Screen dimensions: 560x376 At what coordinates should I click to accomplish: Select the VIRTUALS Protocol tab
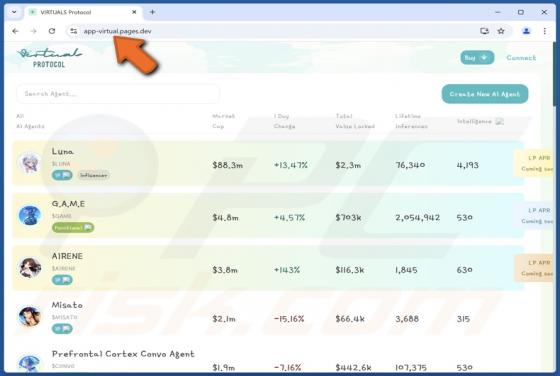point(84,12)
